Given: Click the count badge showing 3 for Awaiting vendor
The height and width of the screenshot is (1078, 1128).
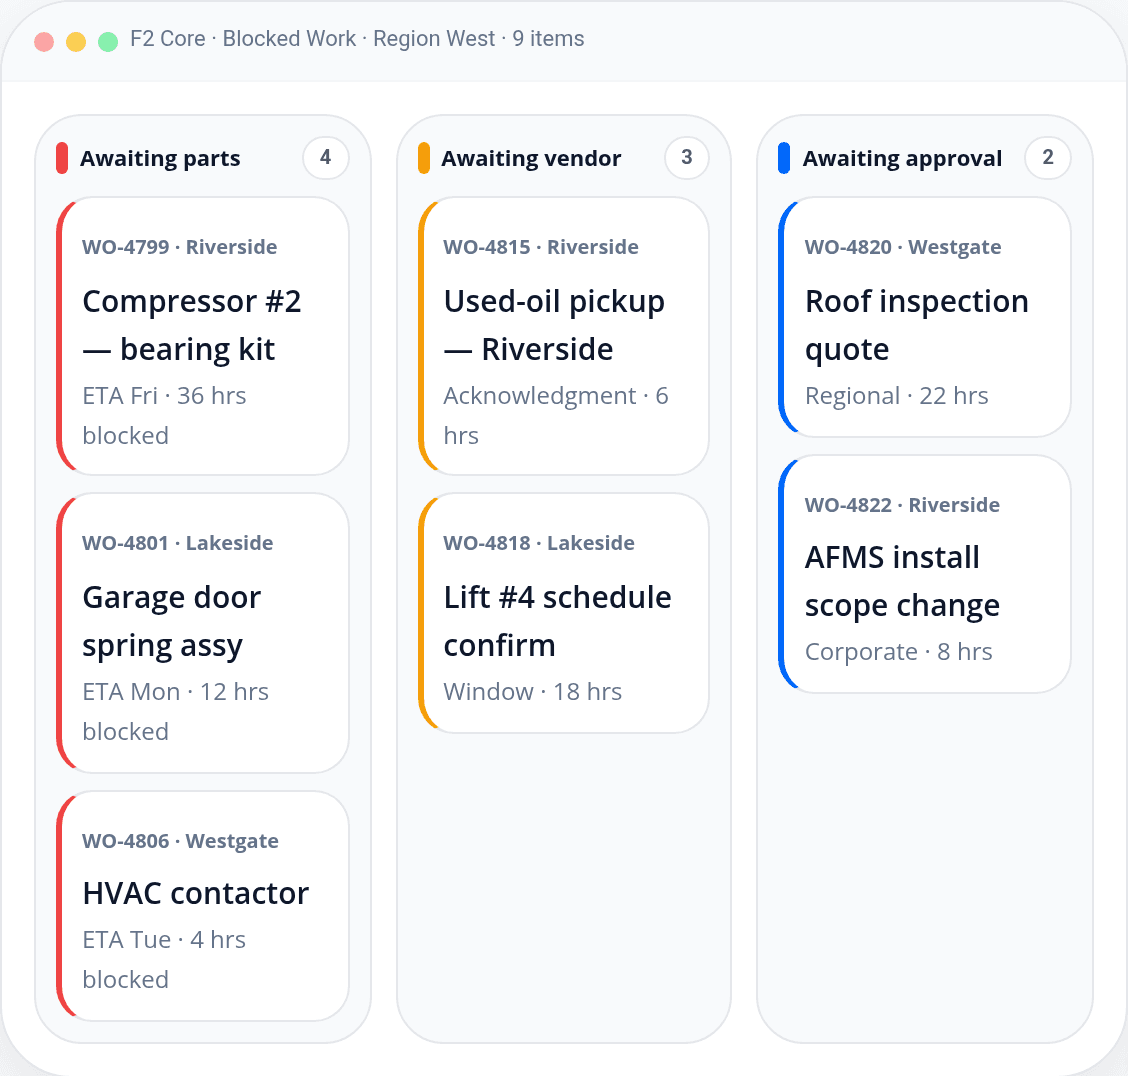Looking at the screenshot, I should (686, 158).
